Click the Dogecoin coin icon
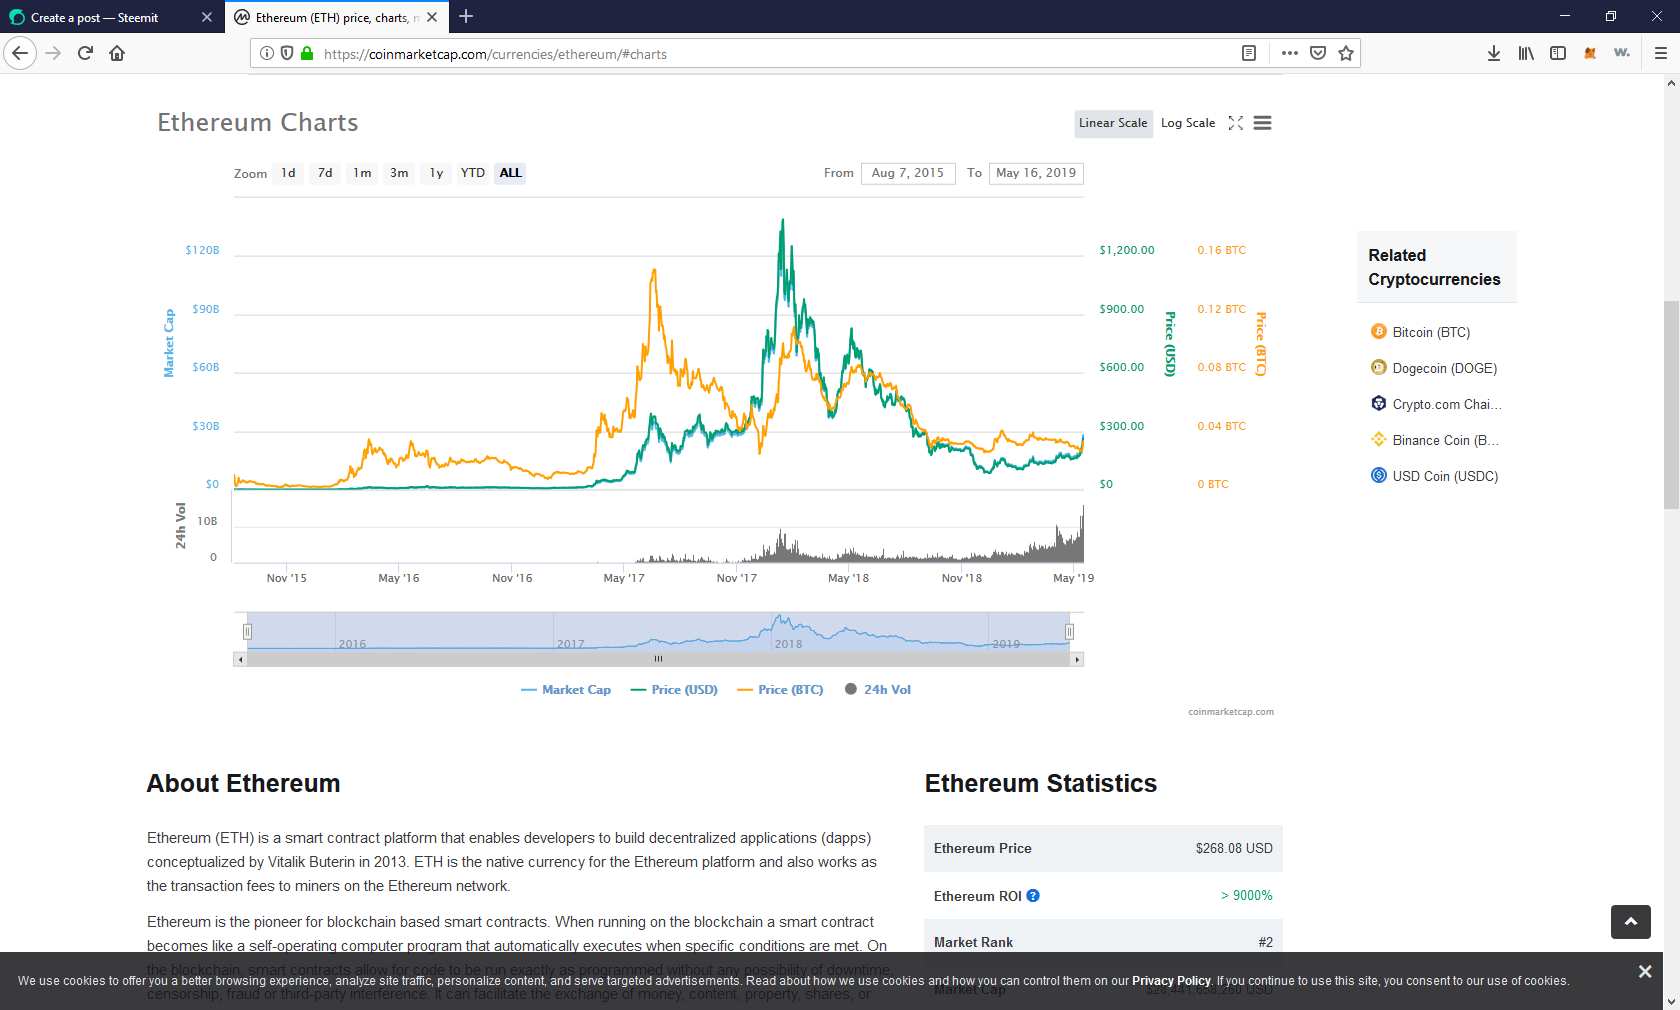Screen dimensions: 1680x1010 coord(1379,368)
